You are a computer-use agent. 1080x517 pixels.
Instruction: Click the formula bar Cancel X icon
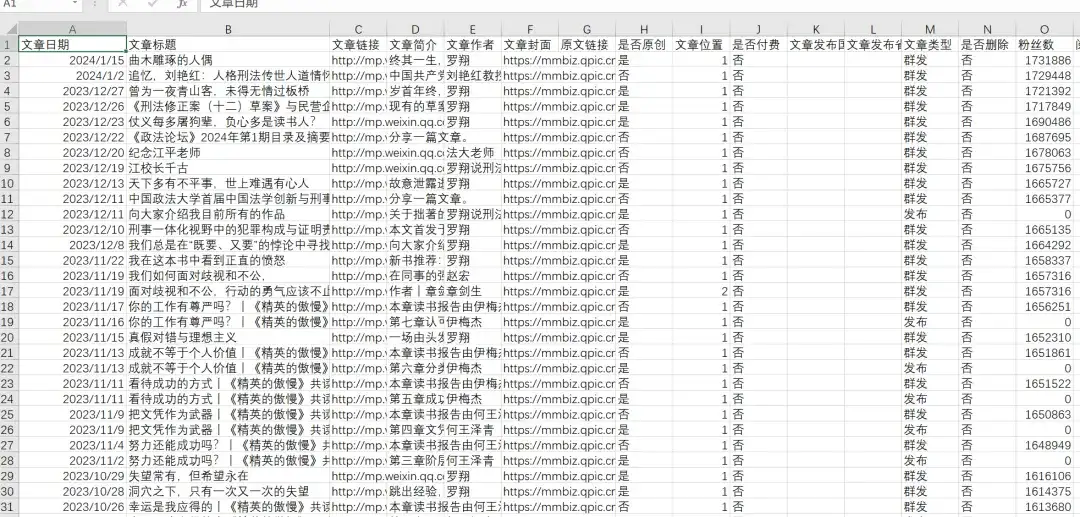pos(123,3)
